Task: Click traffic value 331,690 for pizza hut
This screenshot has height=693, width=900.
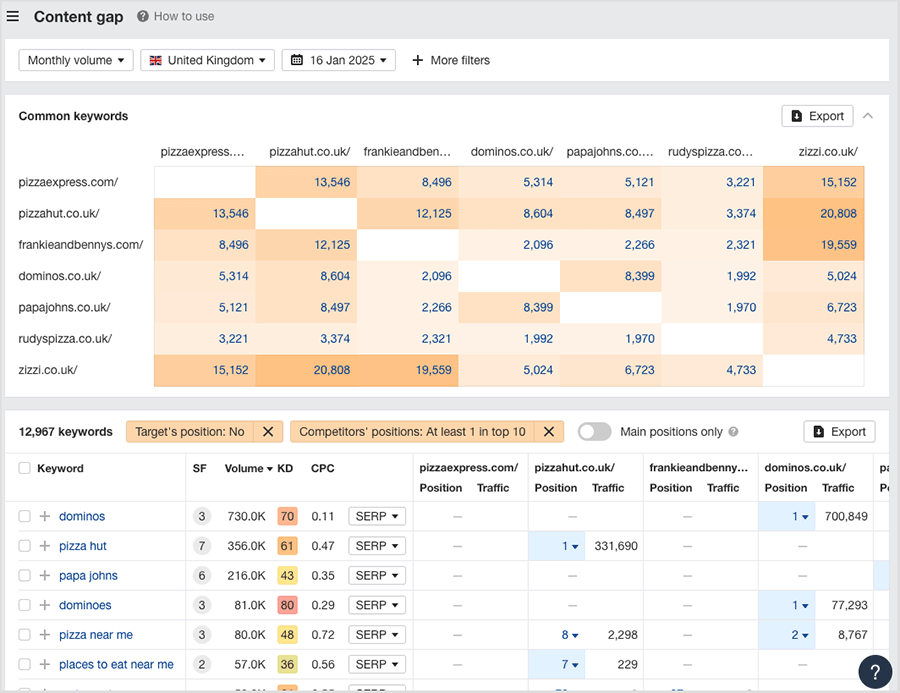Action: coord(616,546)
